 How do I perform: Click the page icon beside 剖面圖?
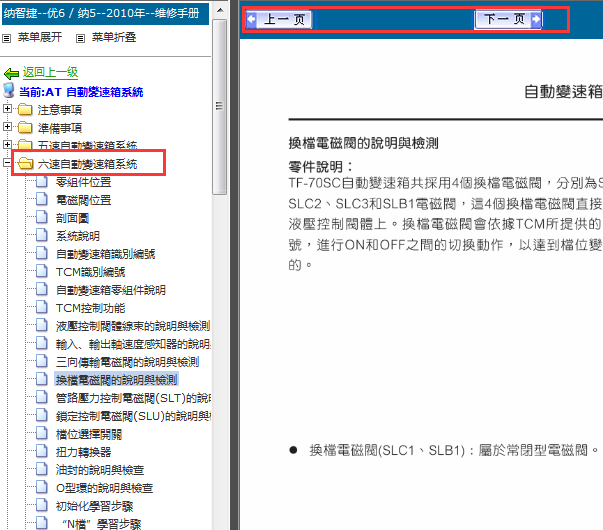point(42,217)
